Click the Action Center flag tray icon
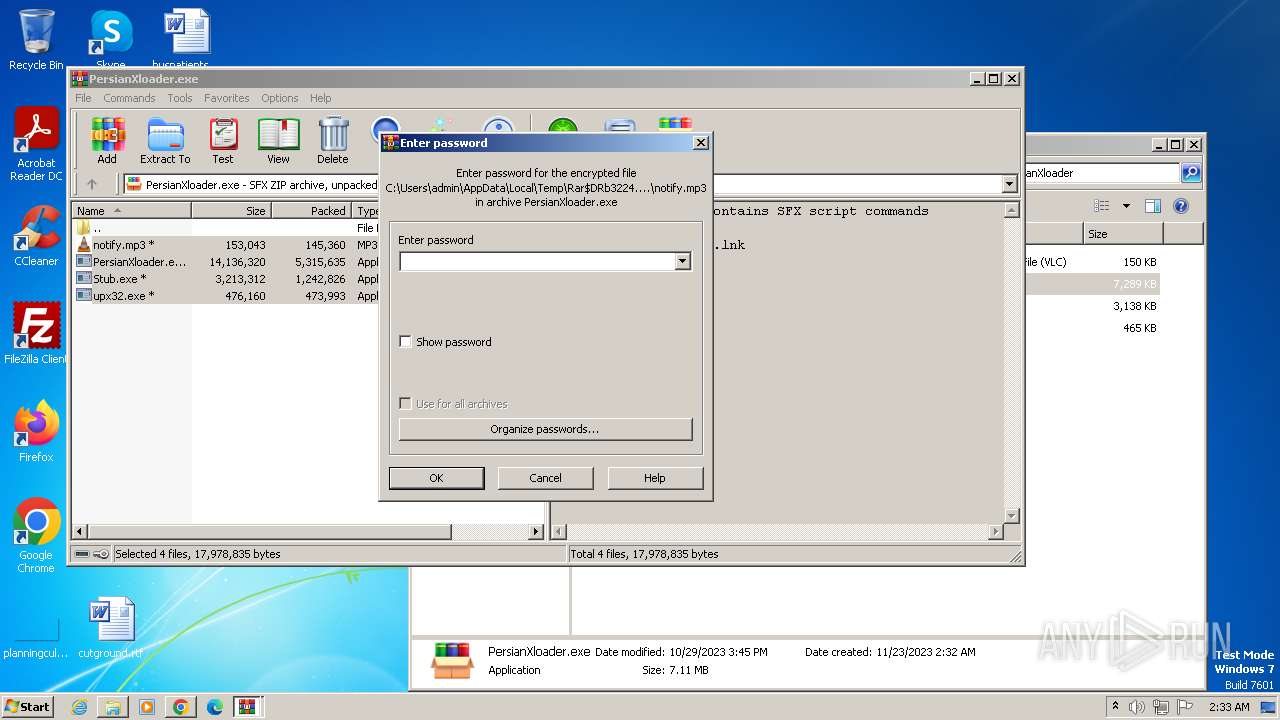Screen dimensions: 1280x720 (1185, 707)
